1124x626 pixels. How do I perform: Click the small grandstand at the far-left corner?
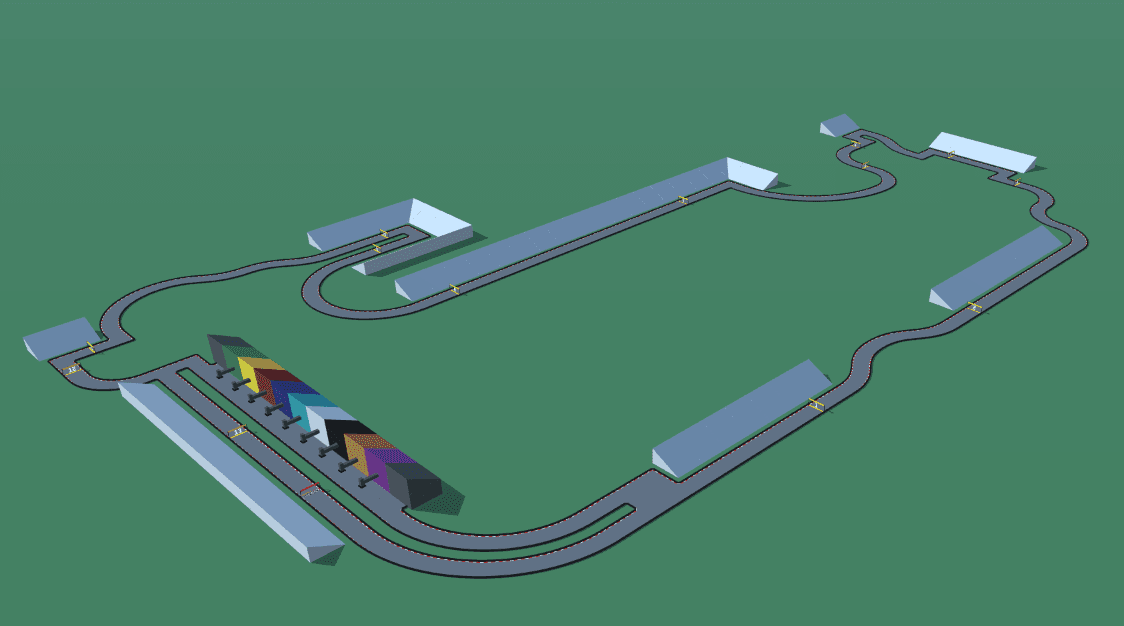tap(60, 336)
